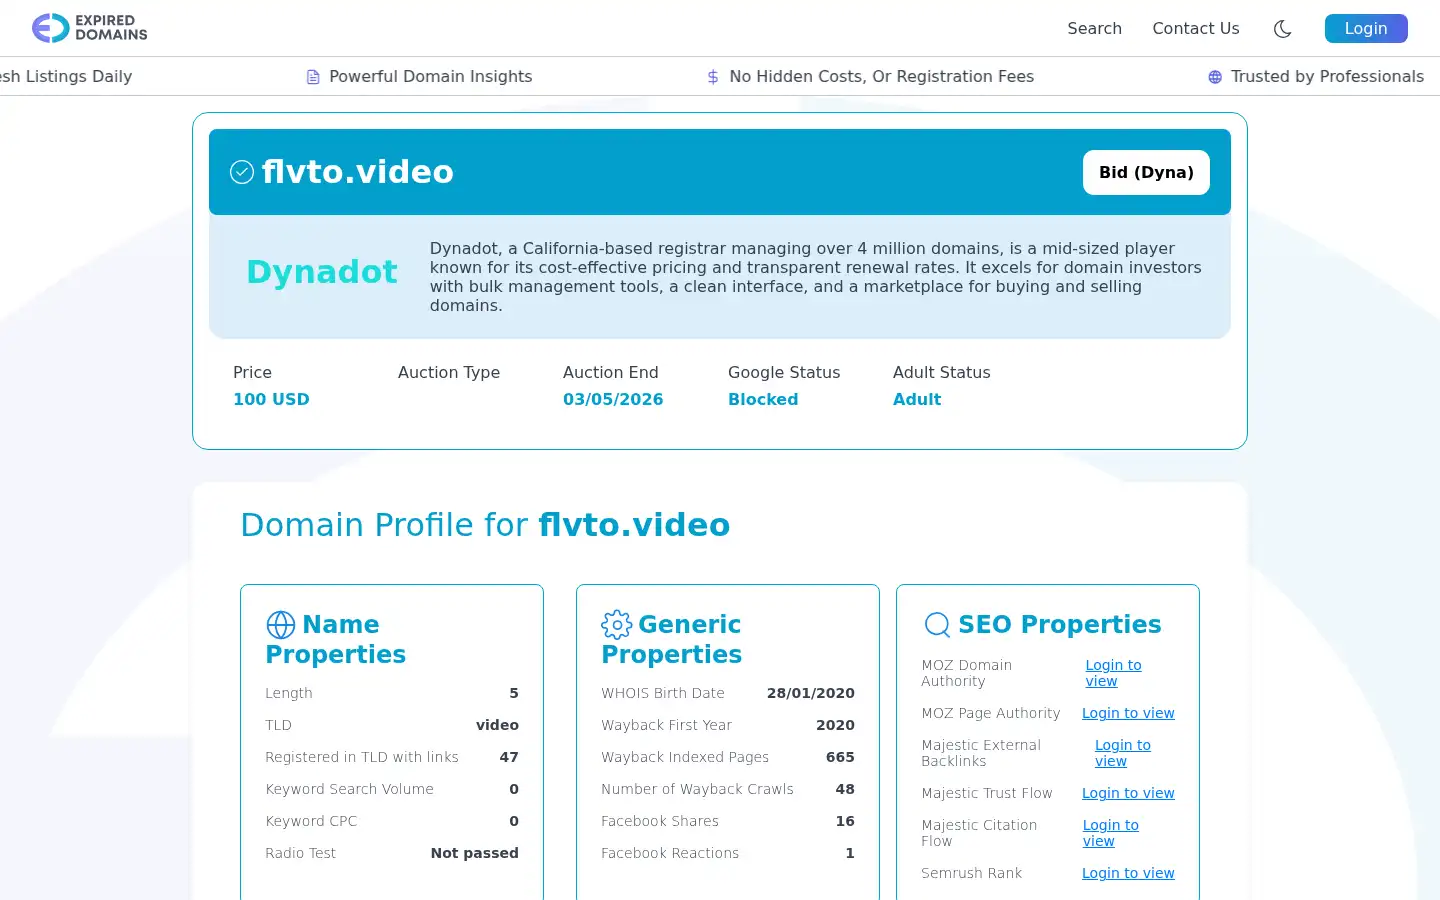The height and width of the screenshot is (900, 1440).
Task: Click the Facebook Reactions row label
Action: [x=670, y=853]
